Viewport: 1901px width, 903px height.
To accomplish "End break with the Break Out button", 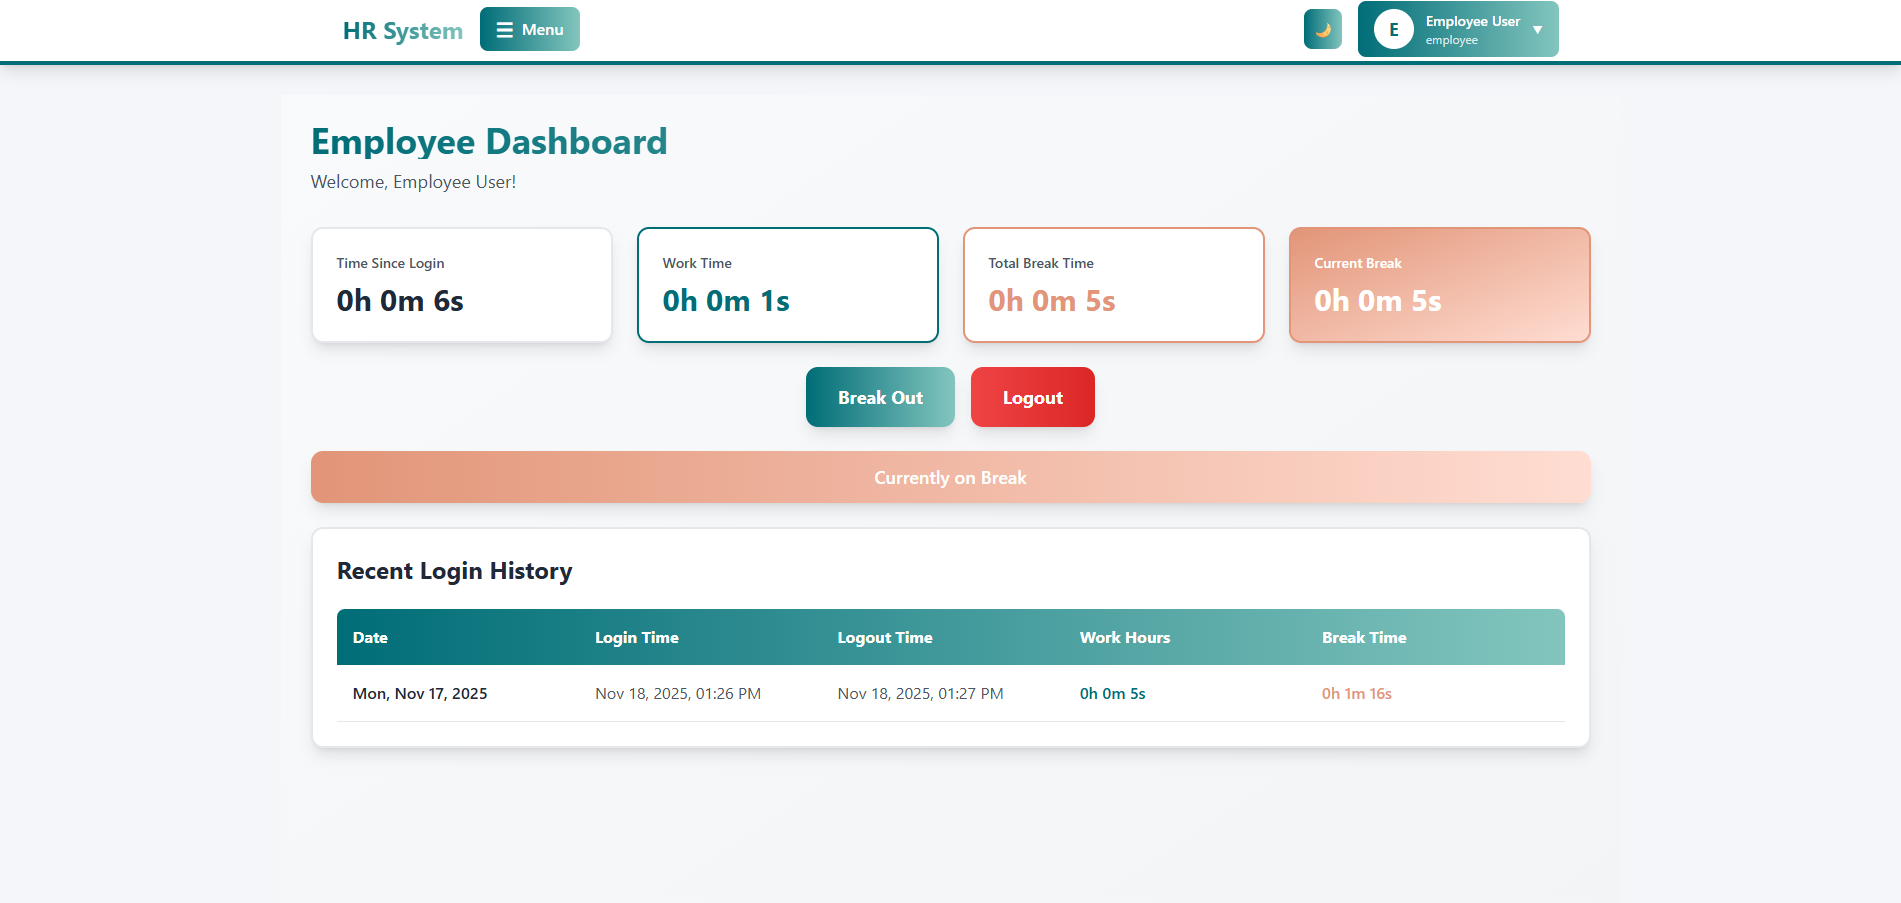I will pyautogui.click(x=880, y=397).
